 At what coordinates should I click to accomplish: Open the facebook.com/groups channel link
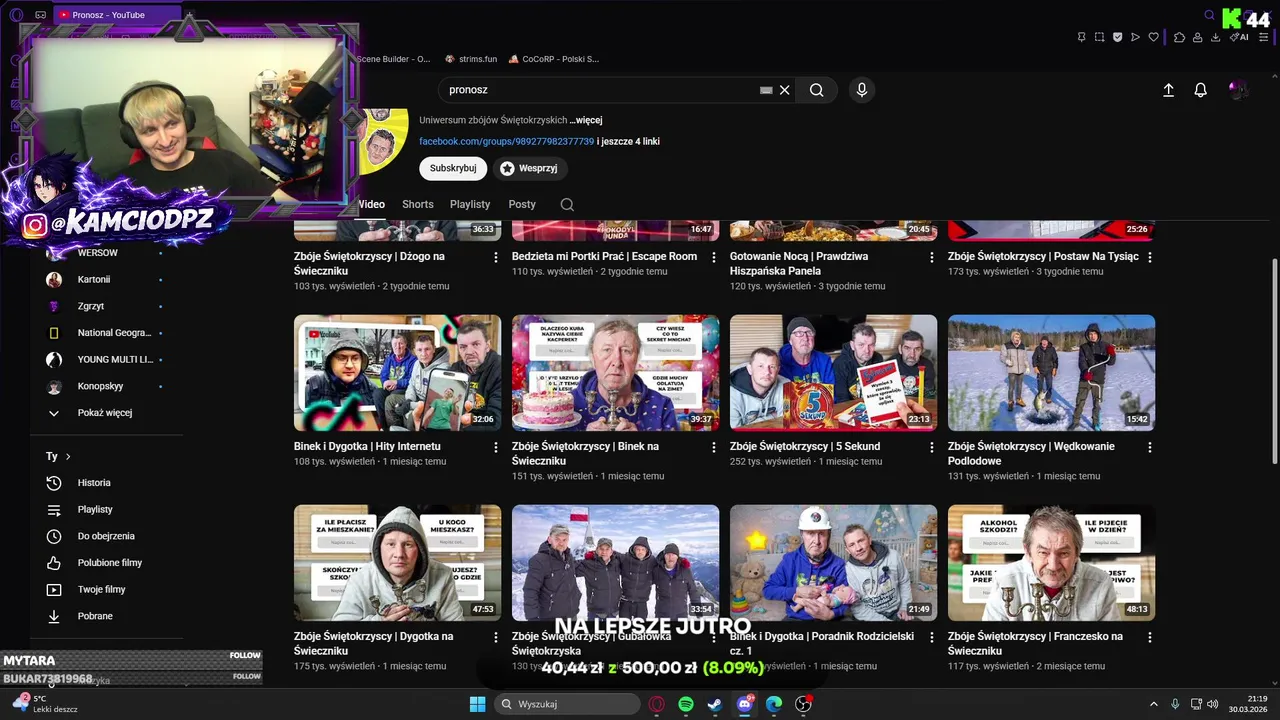coord(506,142)
